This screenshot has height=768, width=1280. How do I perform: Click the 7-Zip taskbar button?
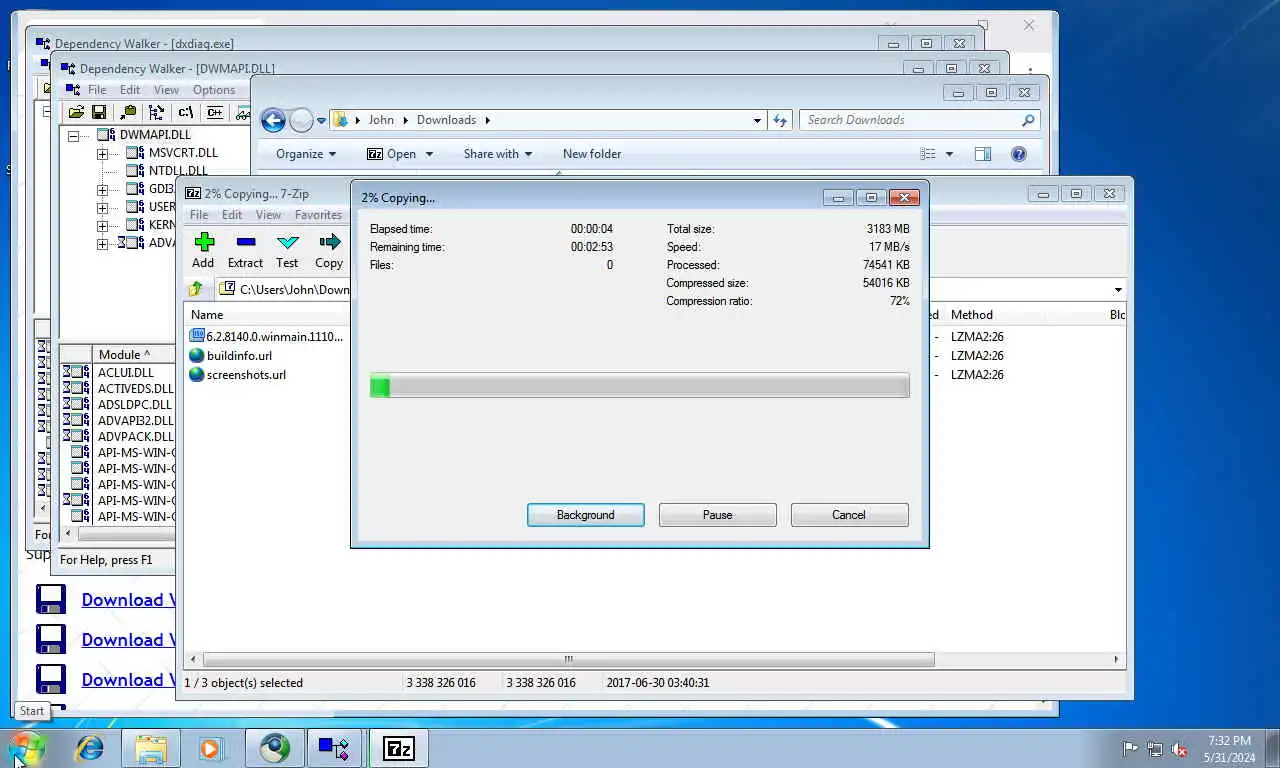click(398, 748)
